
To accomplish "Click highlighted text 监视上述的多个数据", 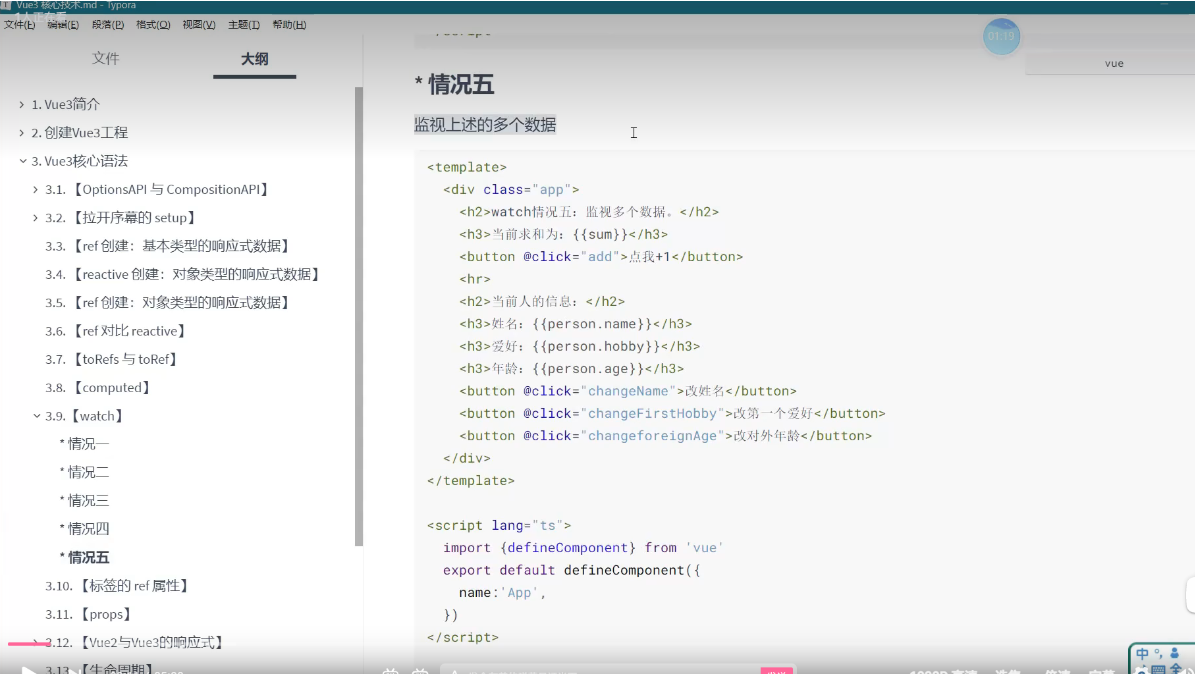I will pyautogui.click(x=485, y=124).
